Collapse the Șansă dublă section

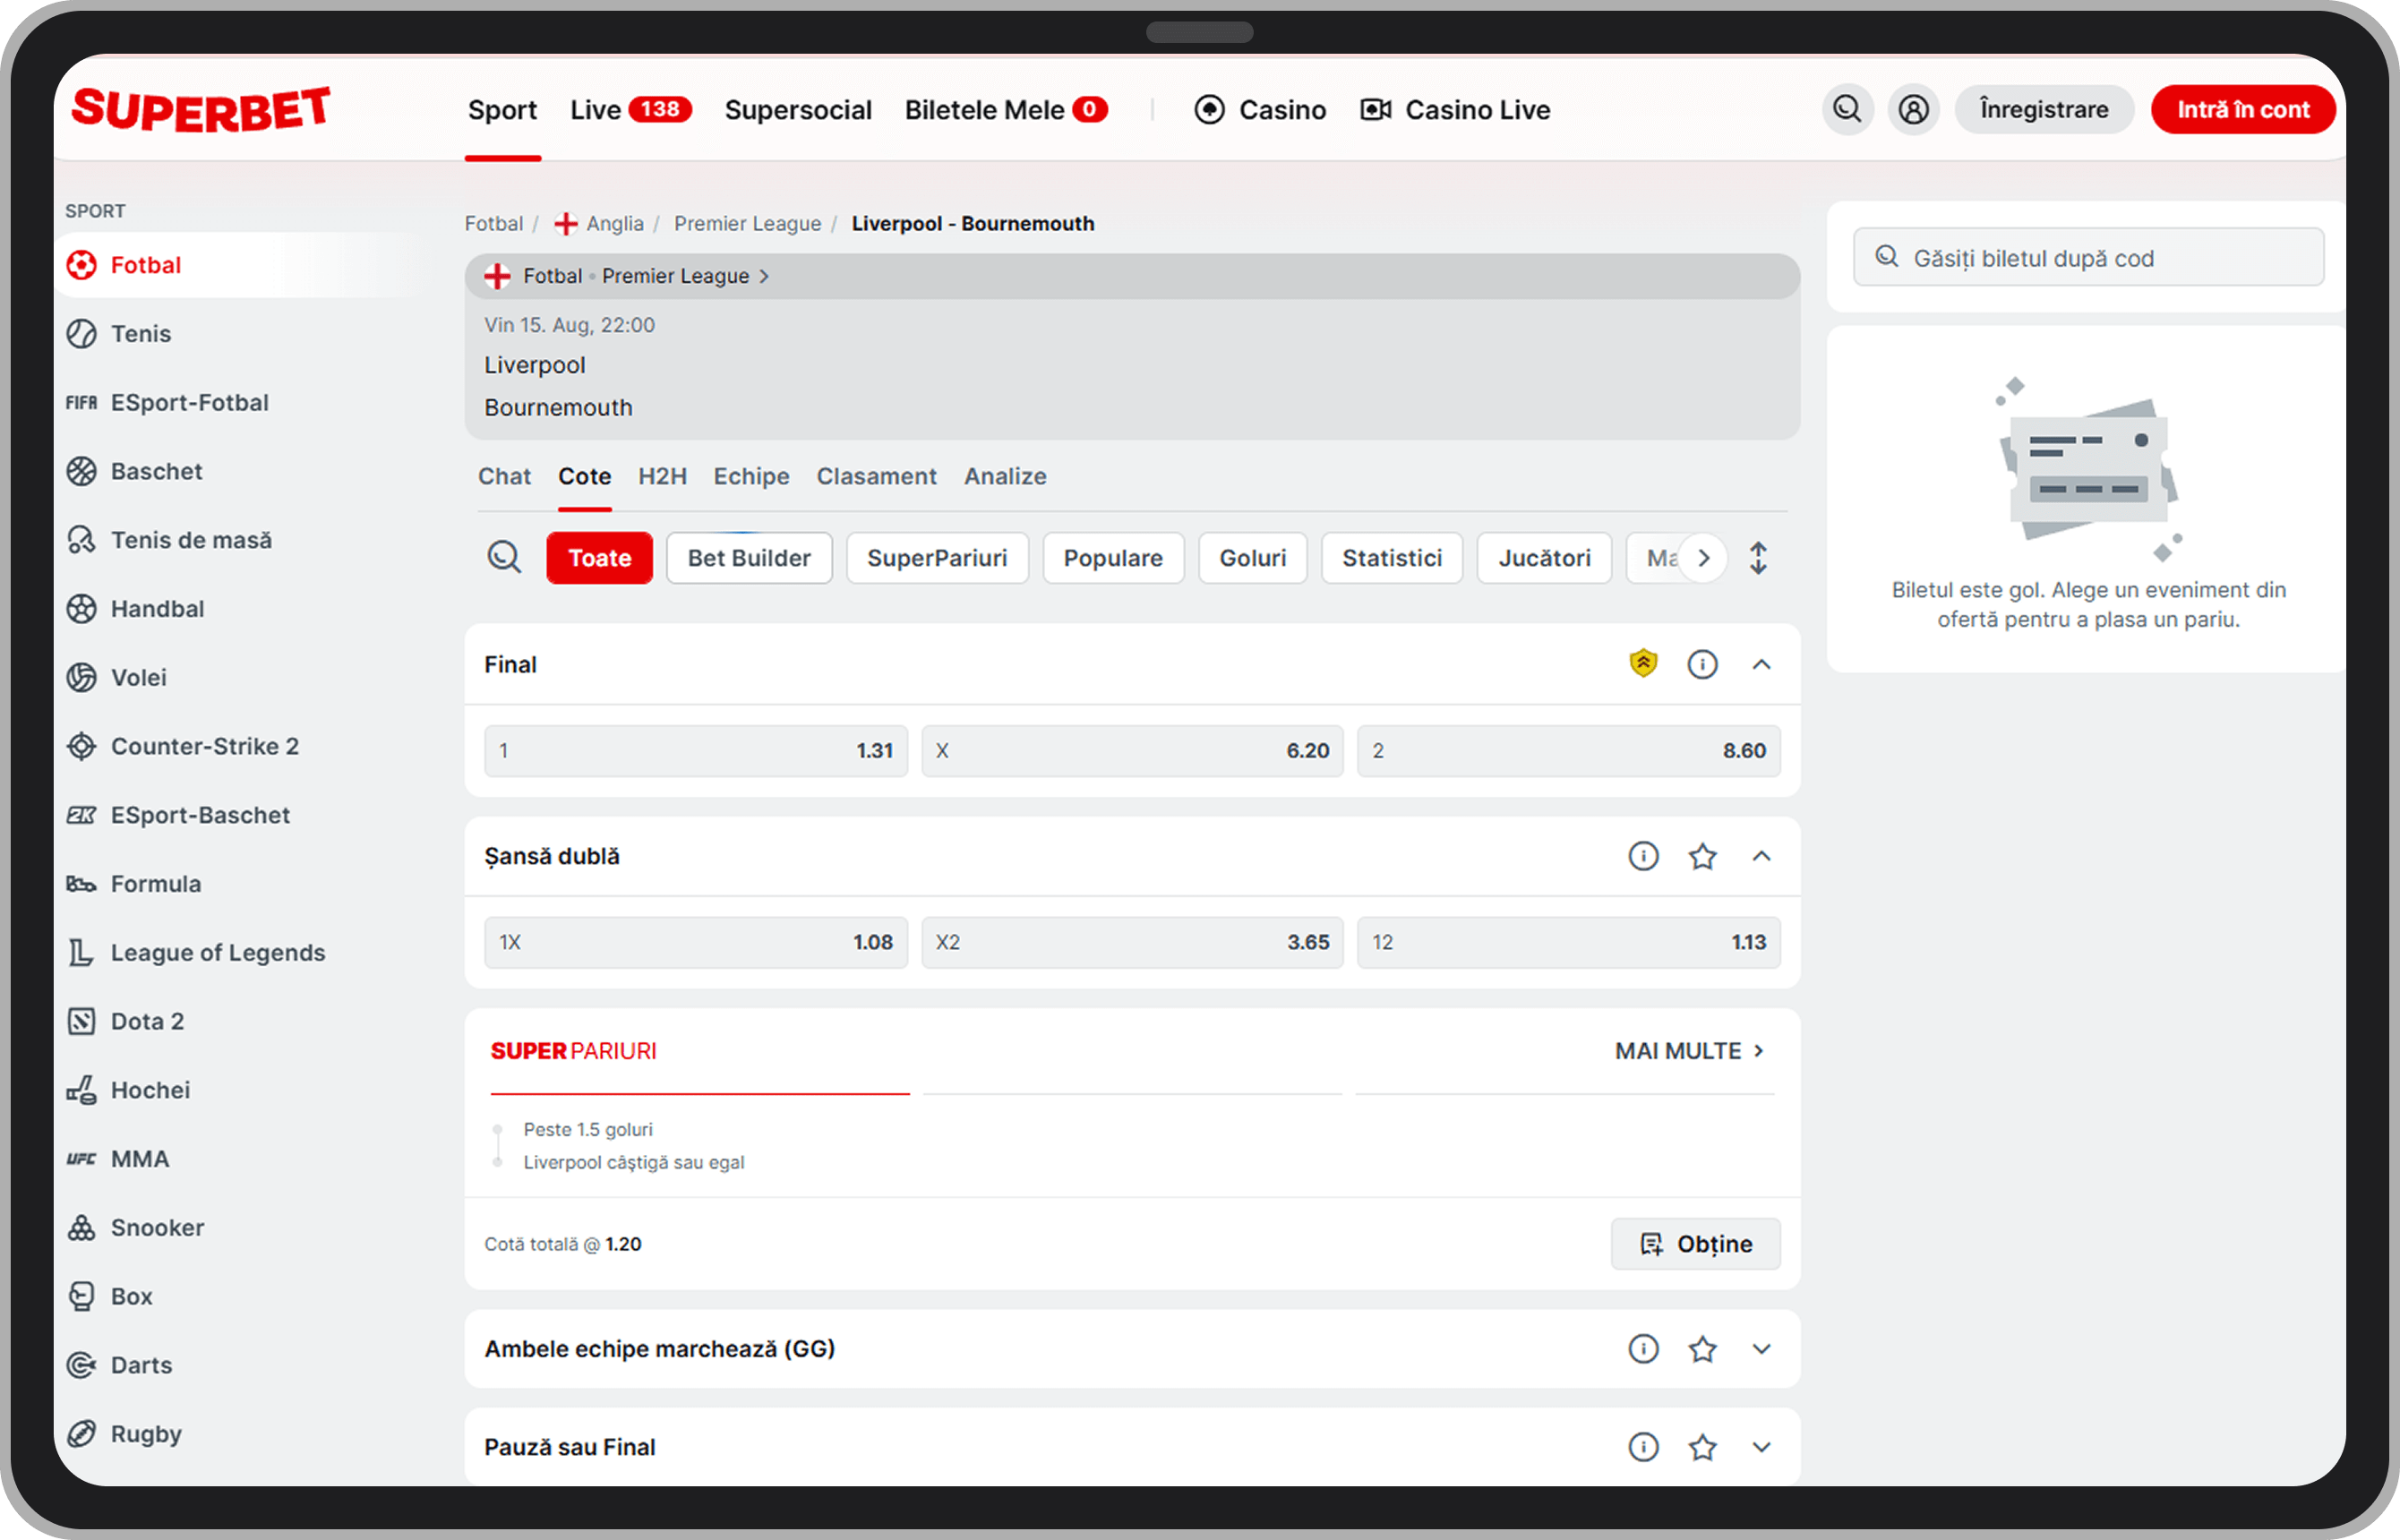click(1761, 856)
